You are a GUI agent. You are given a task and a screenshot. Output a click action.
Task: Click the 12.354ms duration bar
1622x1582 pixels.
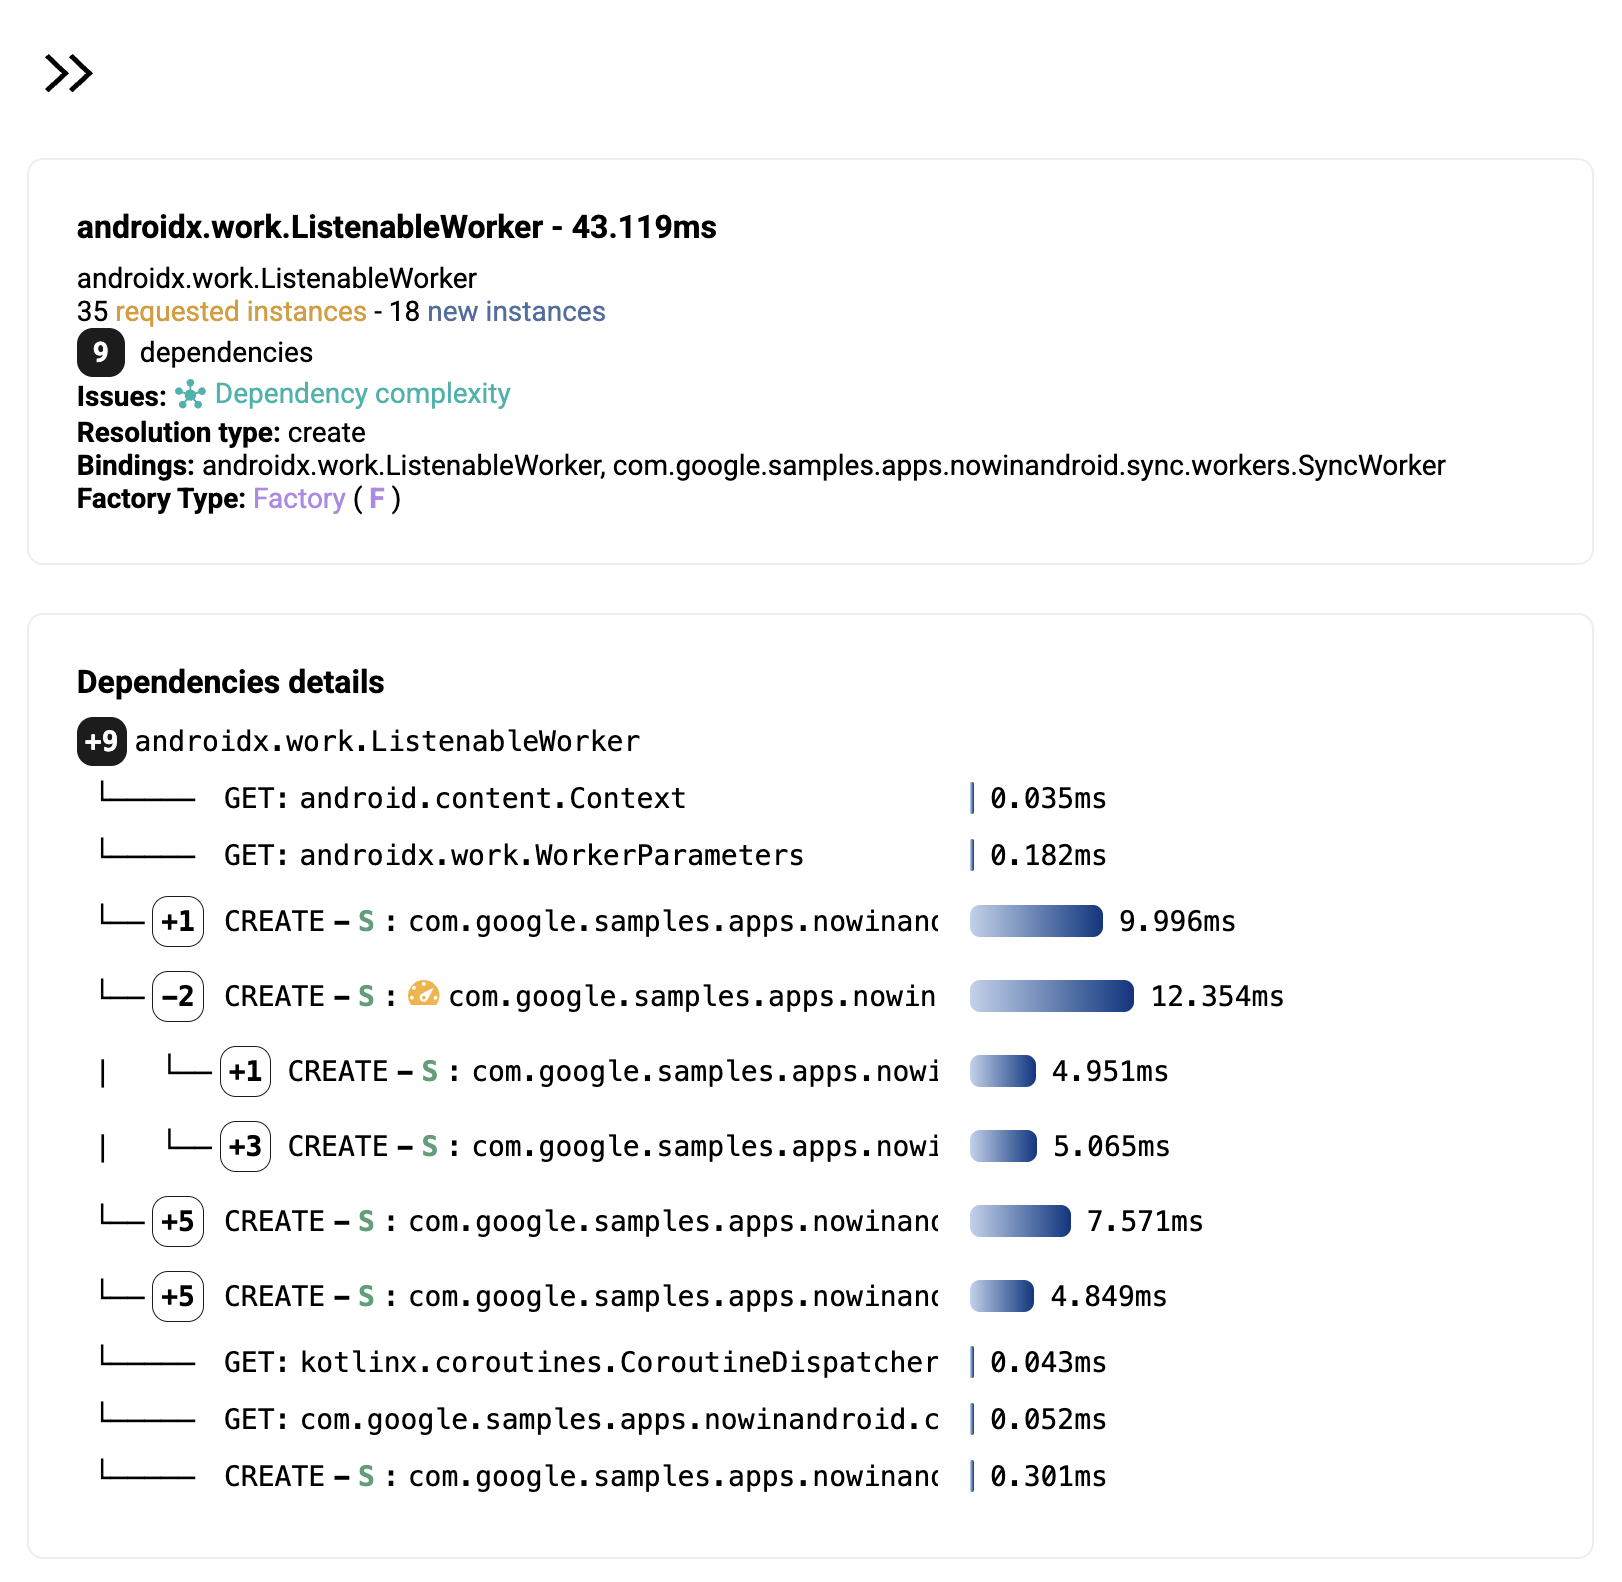[x=1051, y=996]
